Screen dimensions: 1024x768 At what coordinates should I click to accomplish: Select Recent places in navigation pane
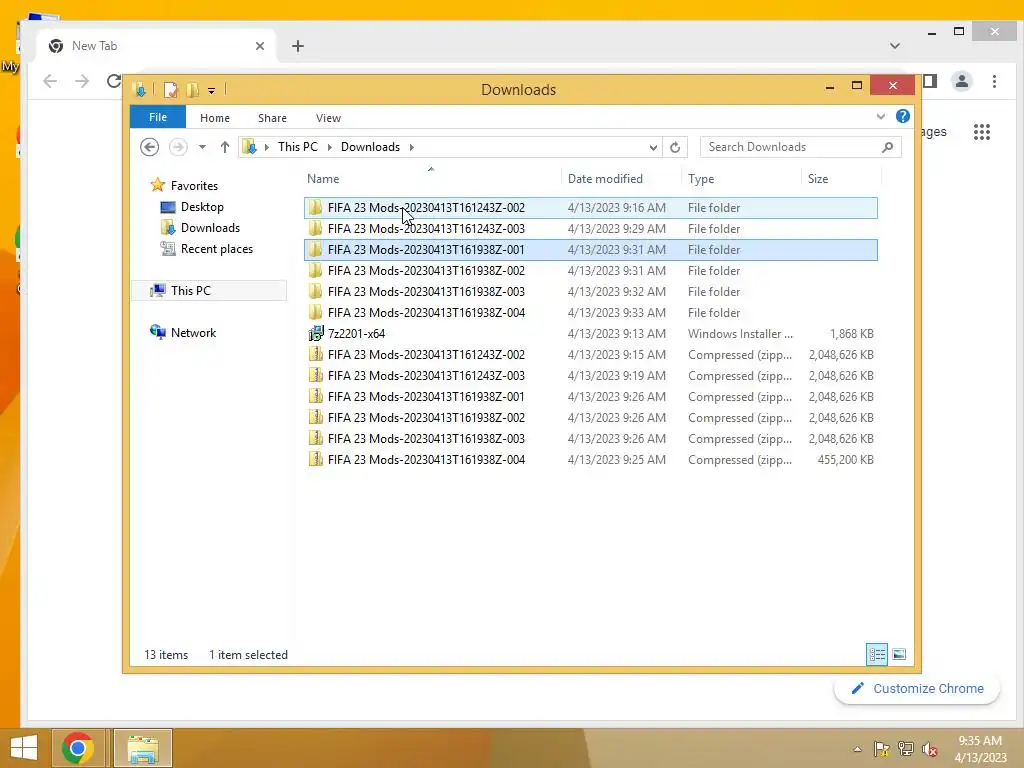(x=216, y=249)
